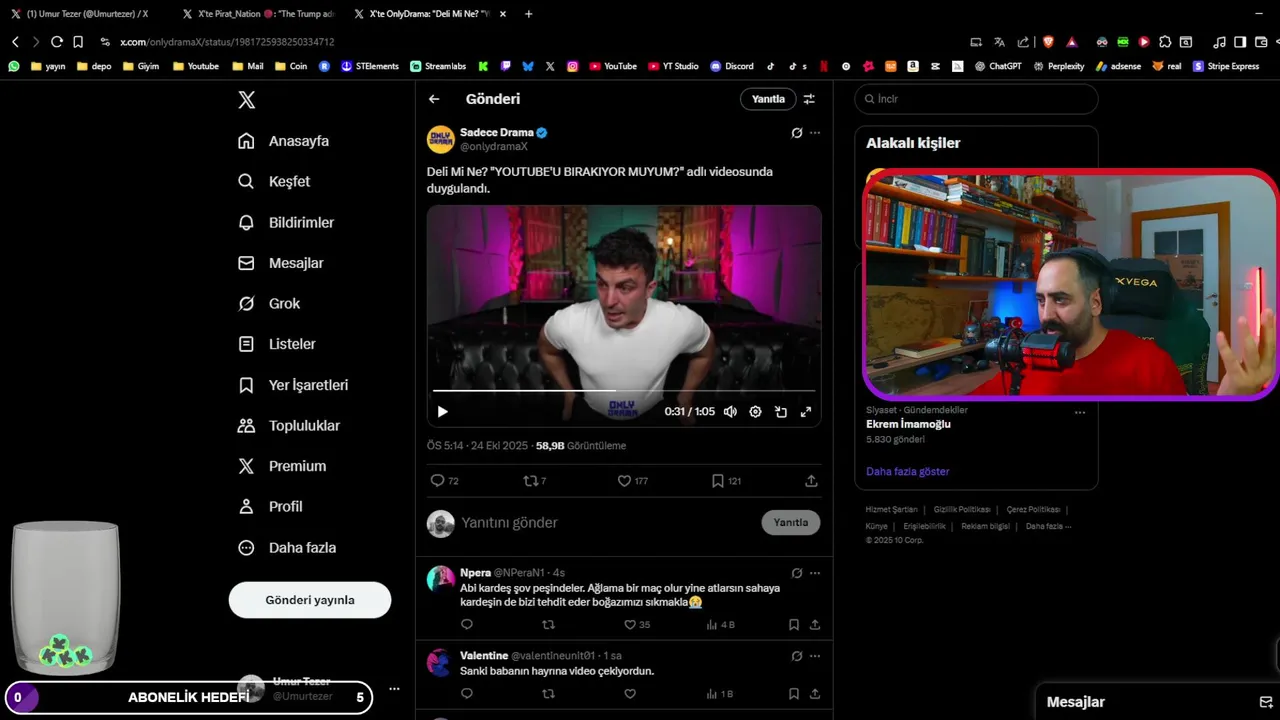Click the Gönderi yayınla button
Image resolution: width=1280 pixels, height=720 pixels.
(x=310, y=600)
